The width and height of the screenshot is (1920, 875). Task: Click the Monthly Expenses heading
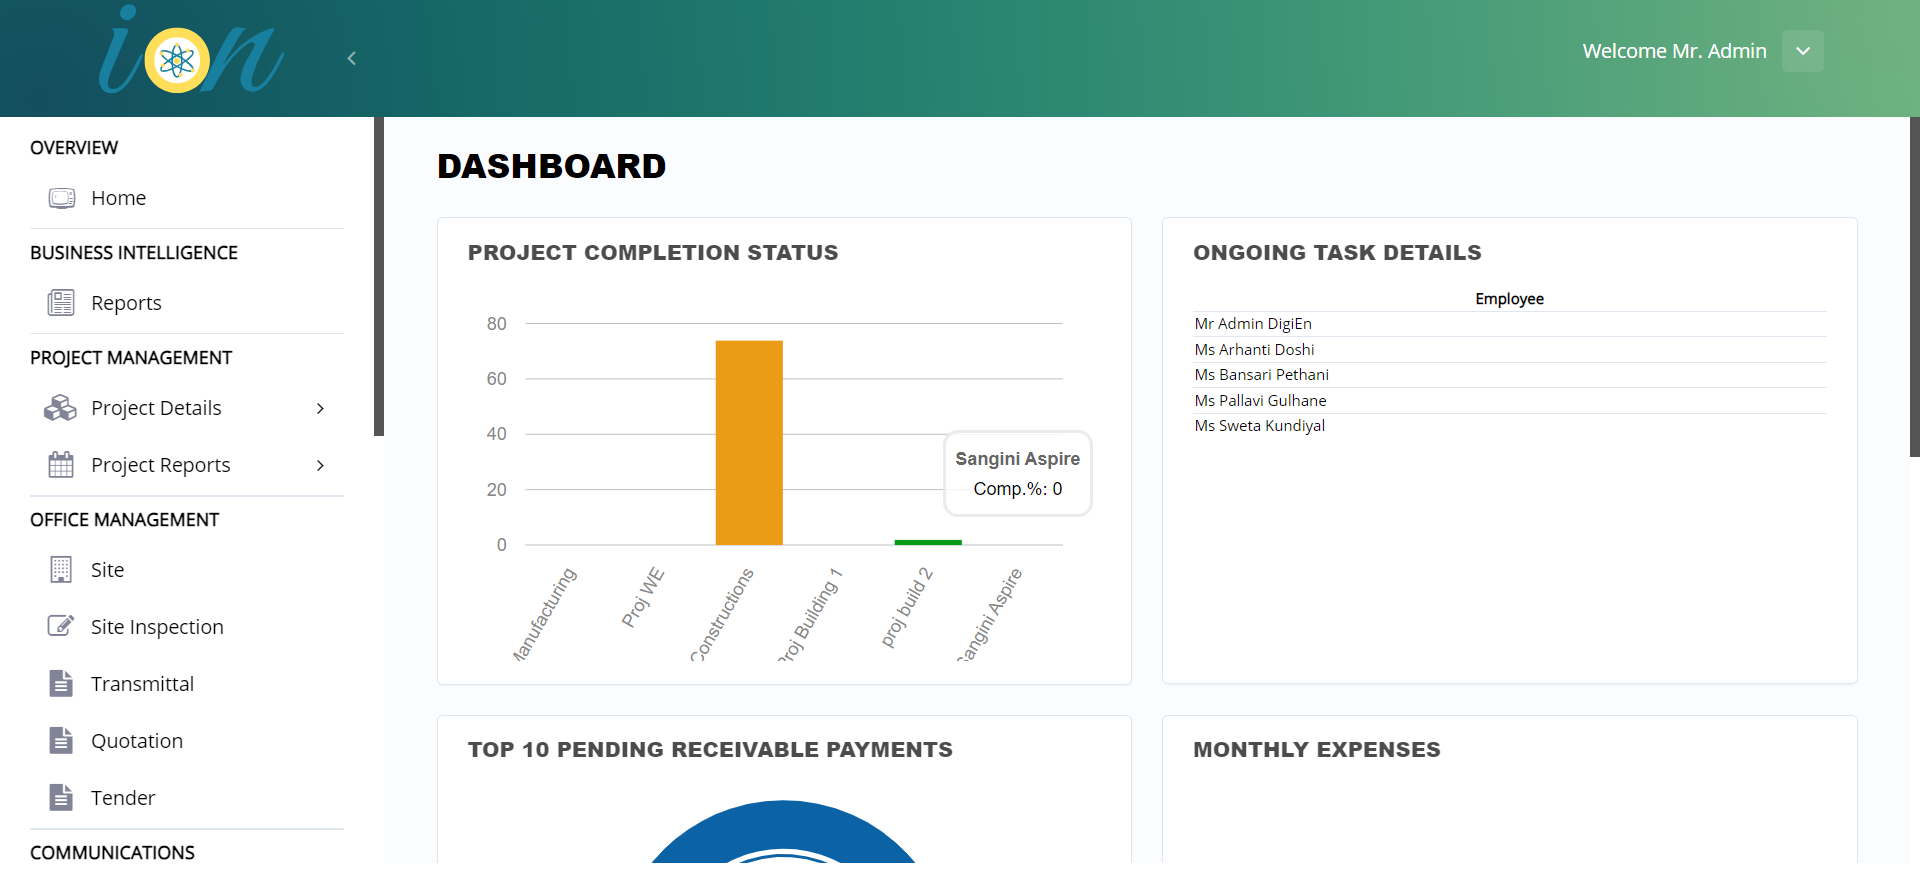[x=1317, y=750]
